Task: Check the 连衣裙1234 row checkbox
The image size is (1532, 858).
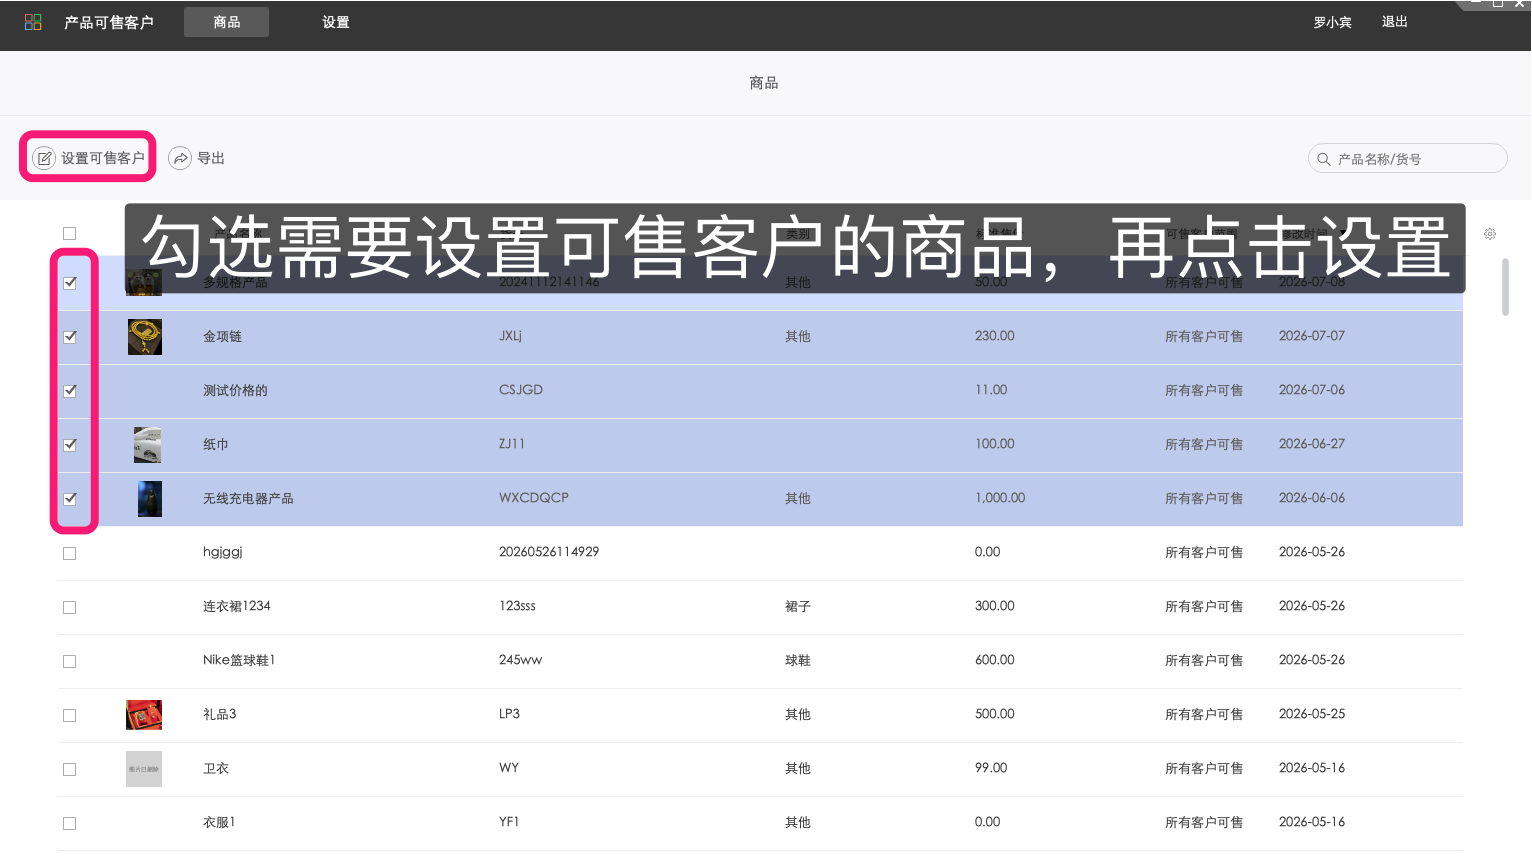Action: point(70,607)
